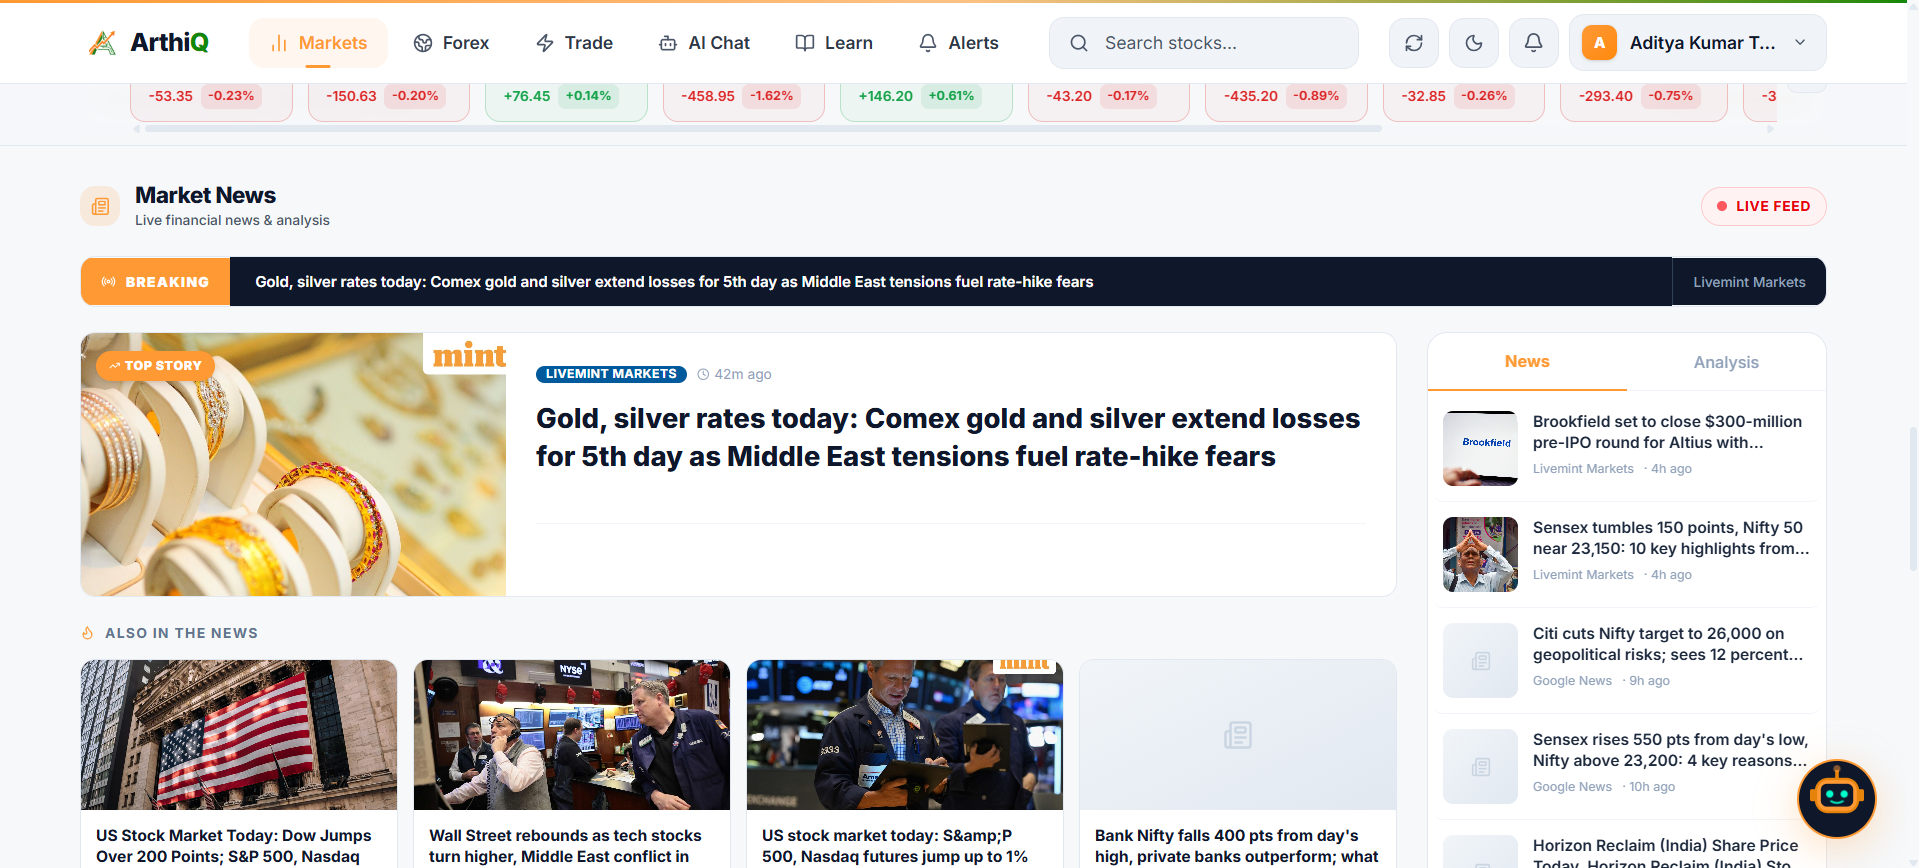Open notifications bell button in header
This screenshot has width=1919, height=868.
1533,43
